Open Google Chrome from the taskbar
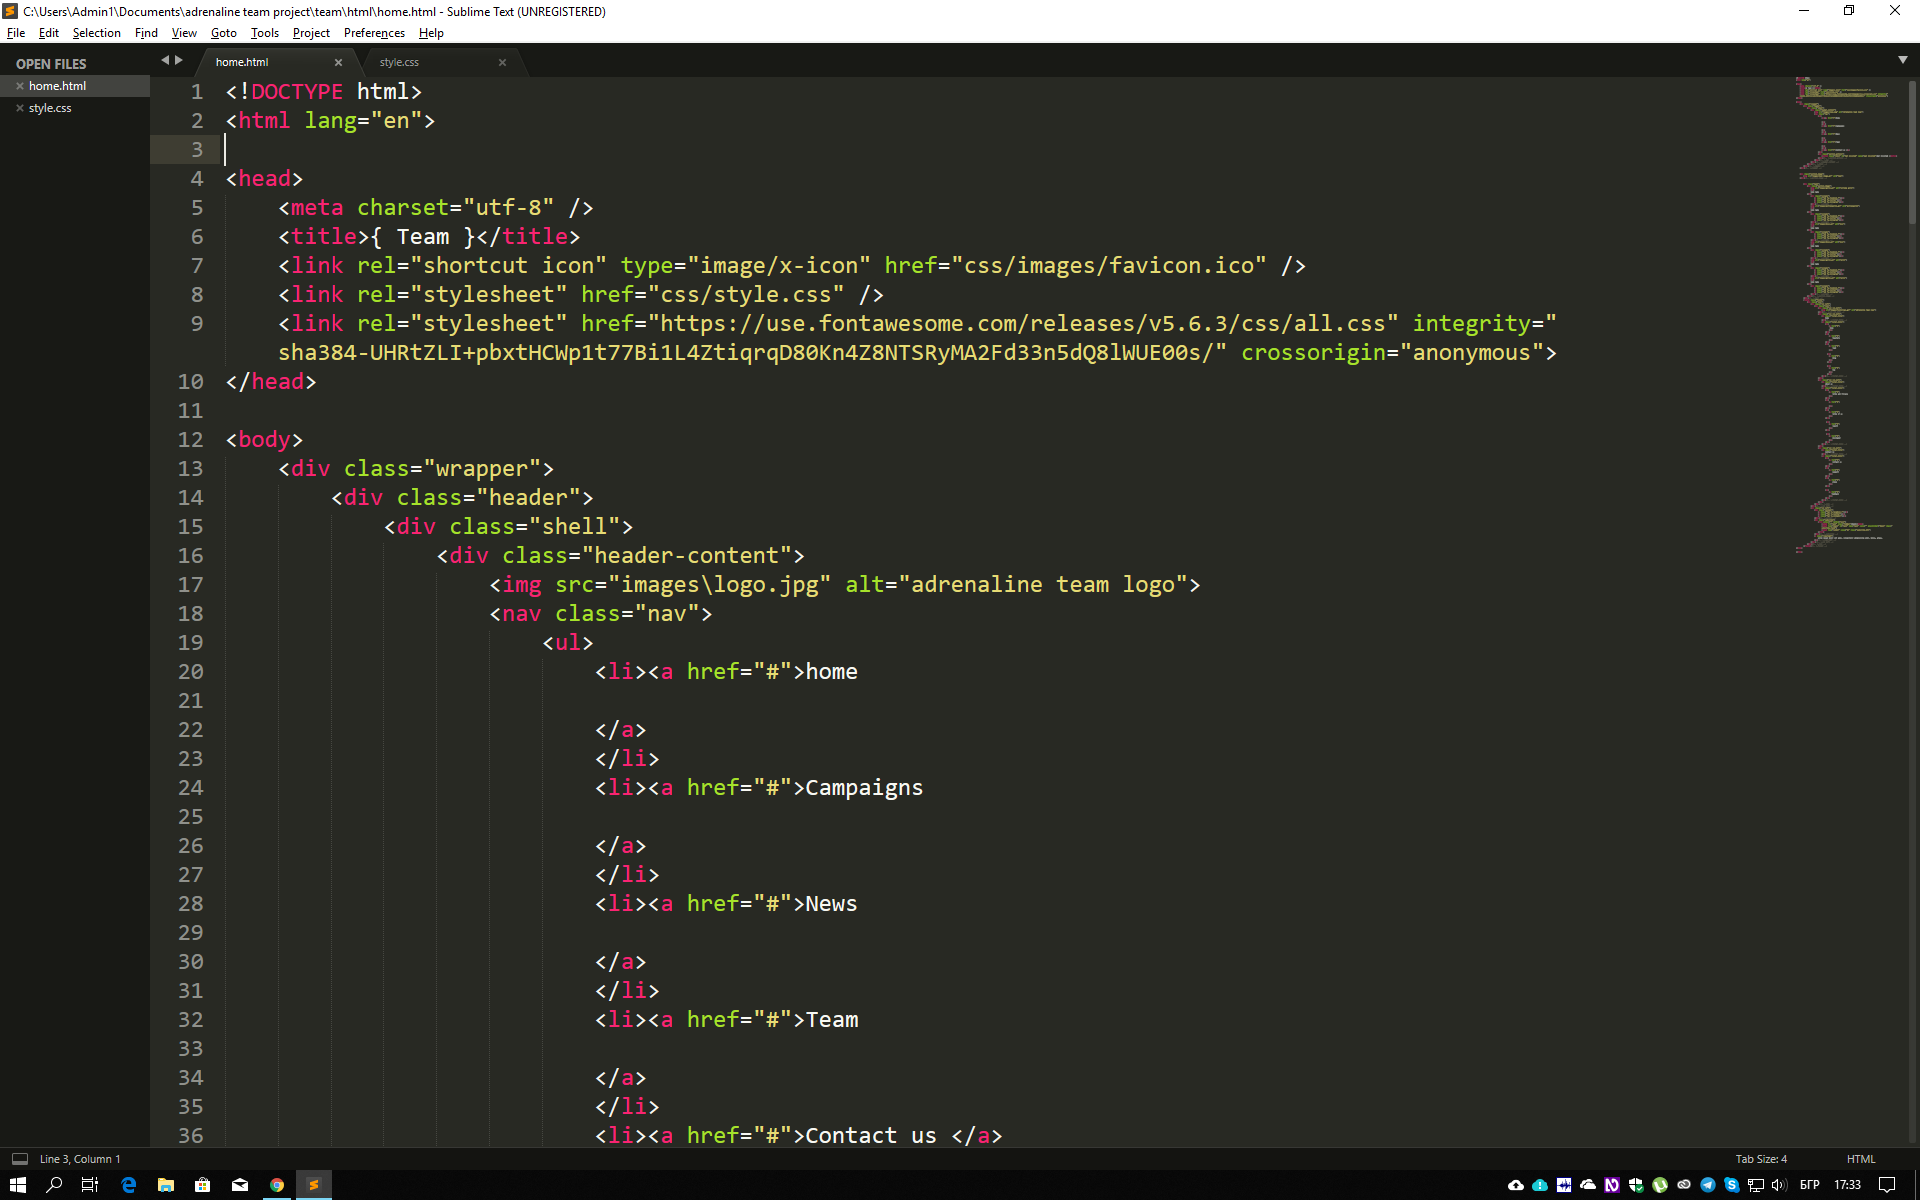This screenshot has height=1200, width=1920. click(277, 1185)
